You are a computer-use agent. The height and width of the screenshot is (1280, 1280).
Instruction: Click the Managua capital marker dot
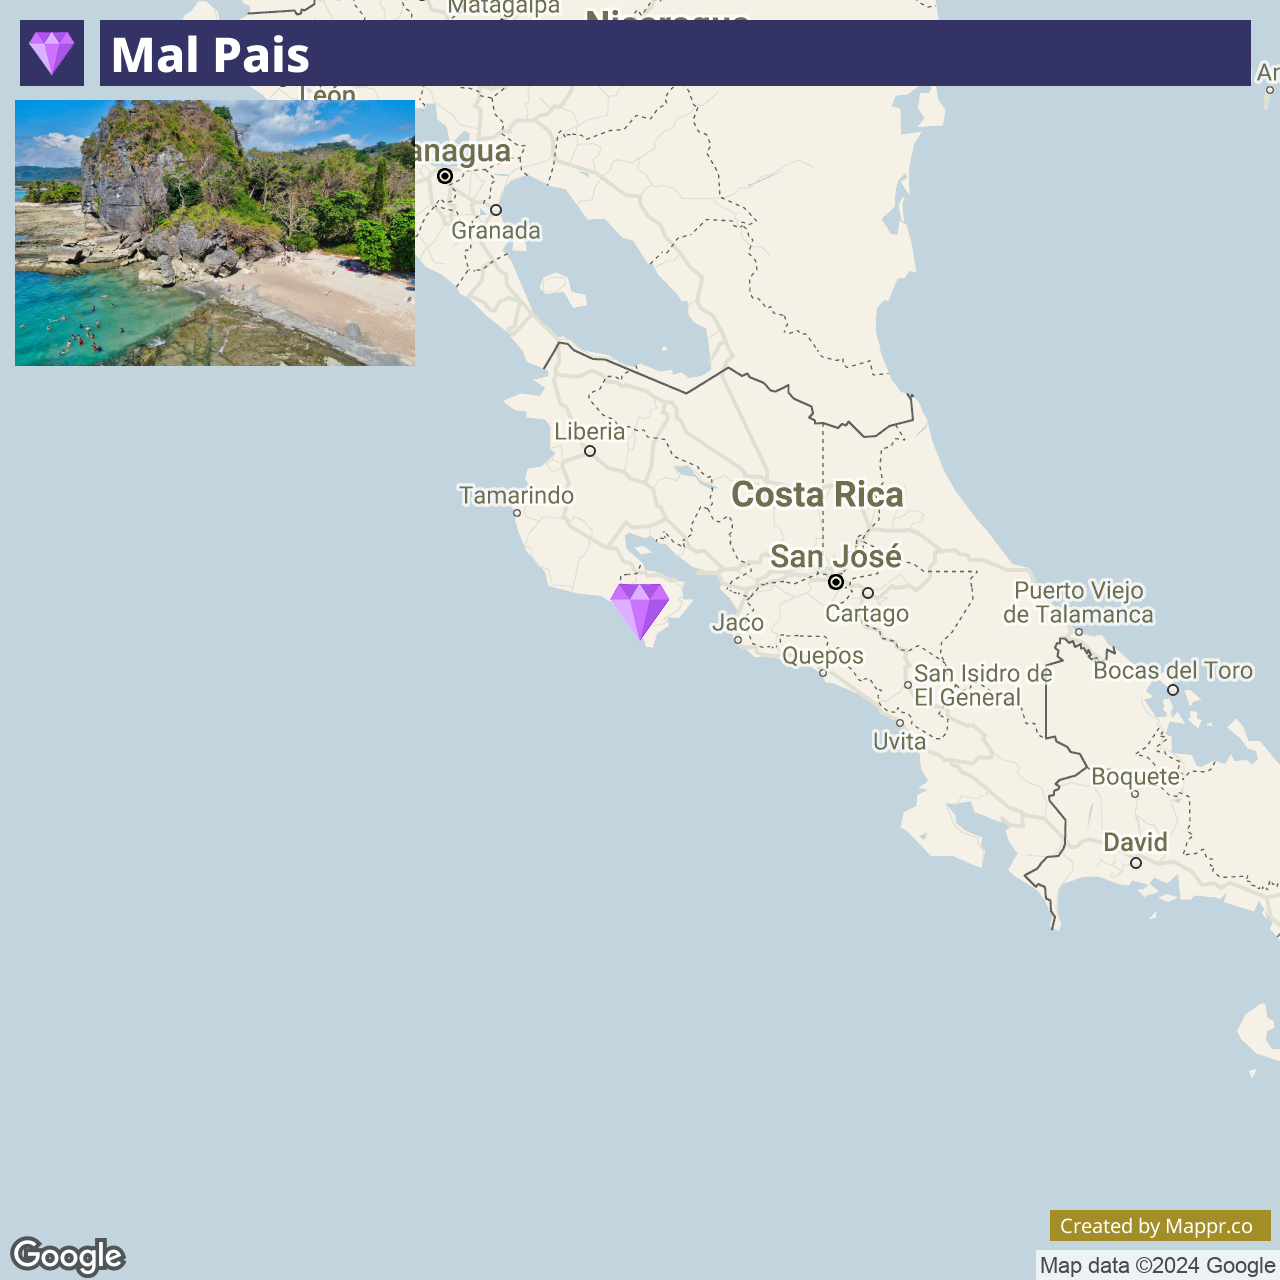click(x=445, y=176)
